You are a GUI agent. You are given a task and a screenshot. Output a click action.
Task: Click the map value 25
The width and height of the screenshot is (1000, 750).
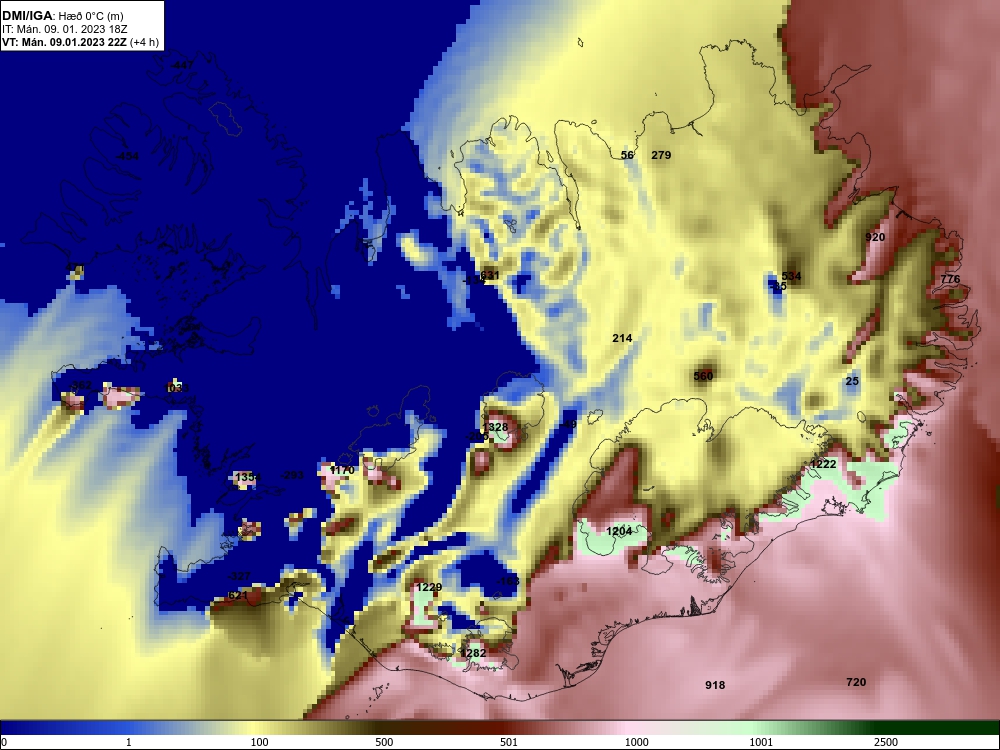click(853, 381)
